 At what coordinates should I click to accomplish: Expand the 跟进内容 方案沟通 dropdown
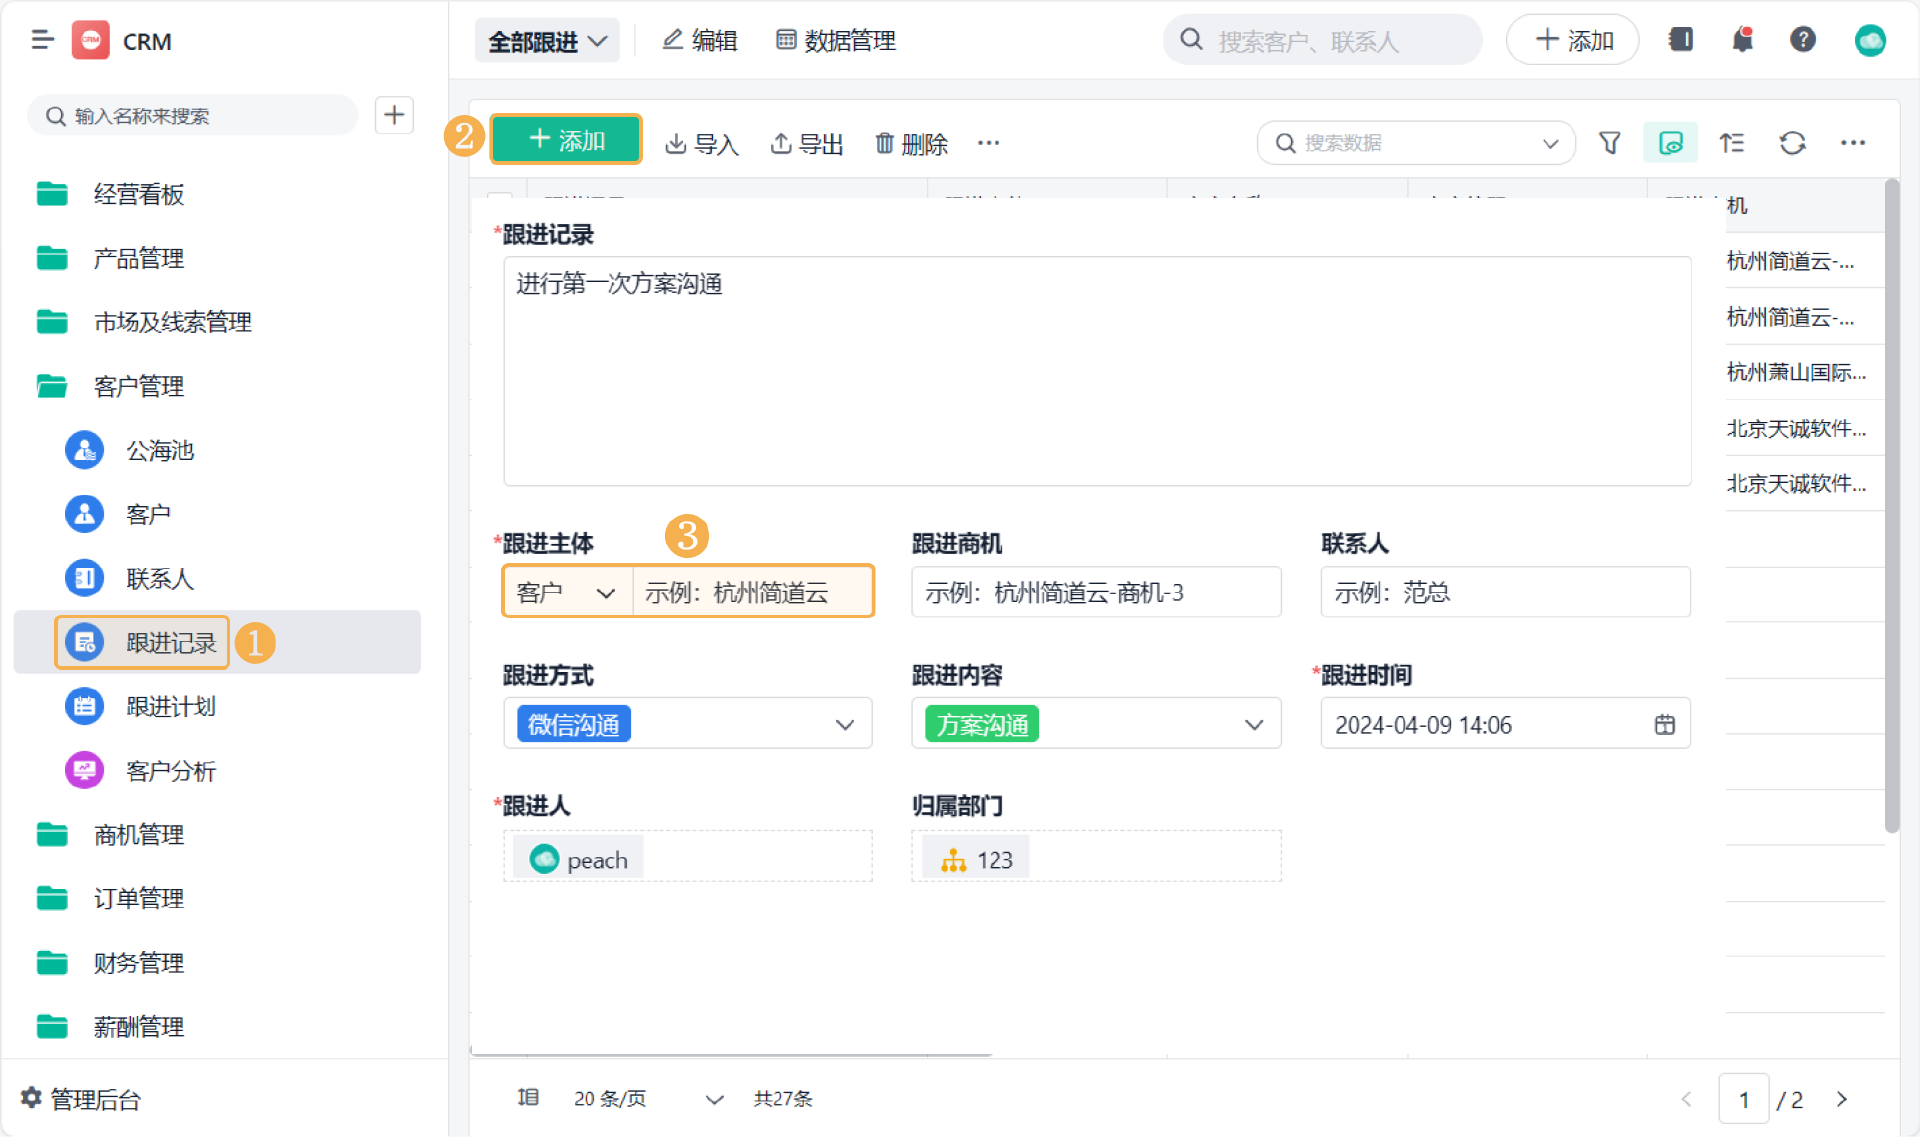coord(1254,725)
